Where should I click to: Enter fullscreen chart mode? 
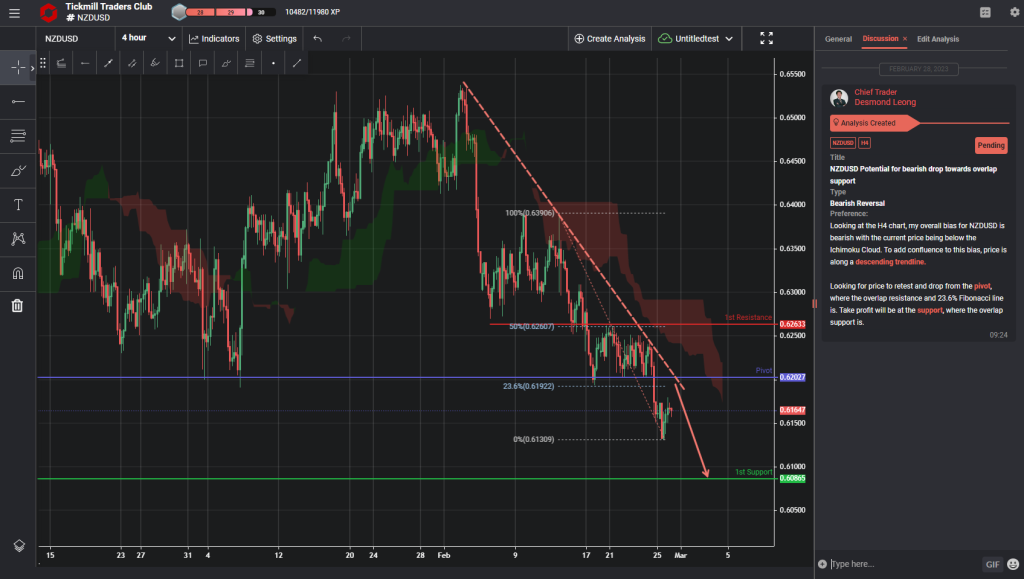tap(766, 38)
